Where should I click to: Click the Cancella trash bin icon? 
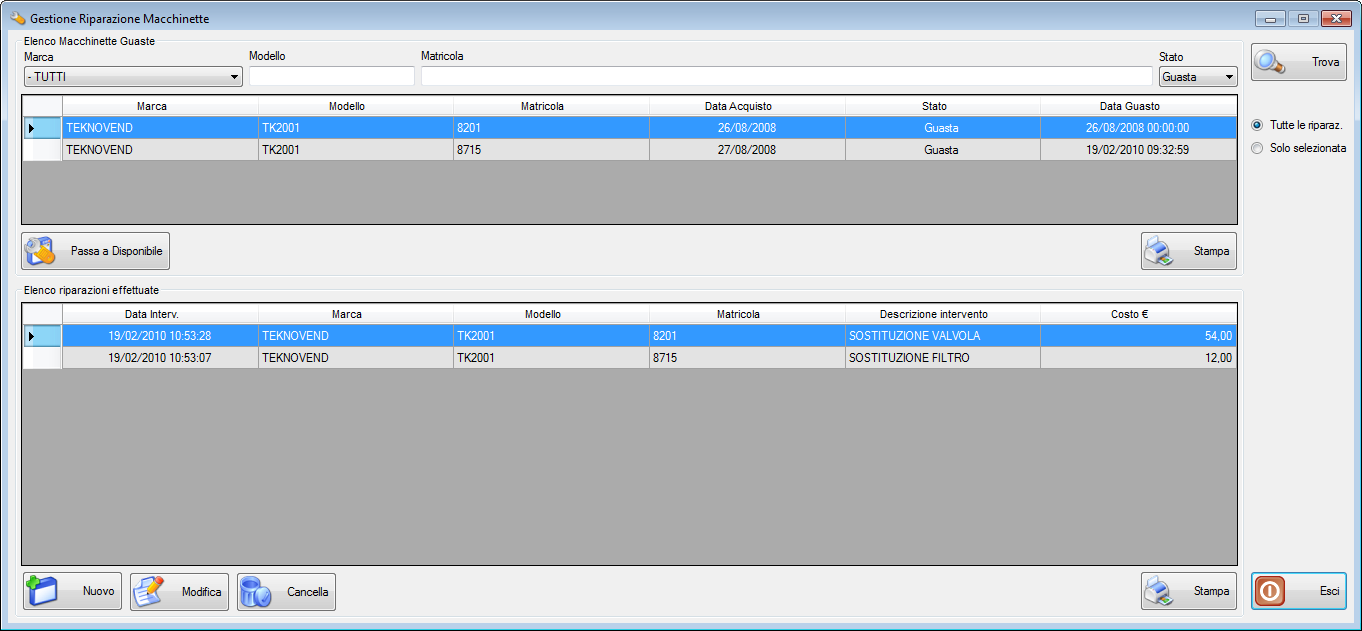[256, 591]
